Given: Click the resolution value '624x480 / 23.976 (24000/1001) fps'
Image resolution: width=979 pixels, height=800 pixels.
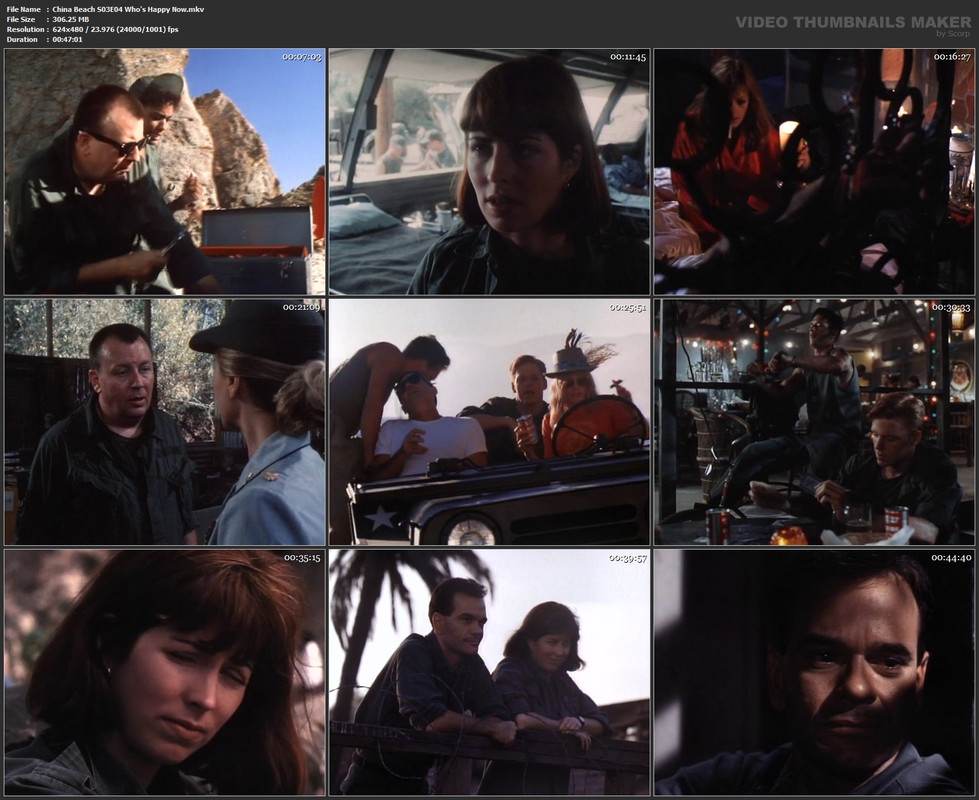Looking at the screenshot, I should click(116, 29).
